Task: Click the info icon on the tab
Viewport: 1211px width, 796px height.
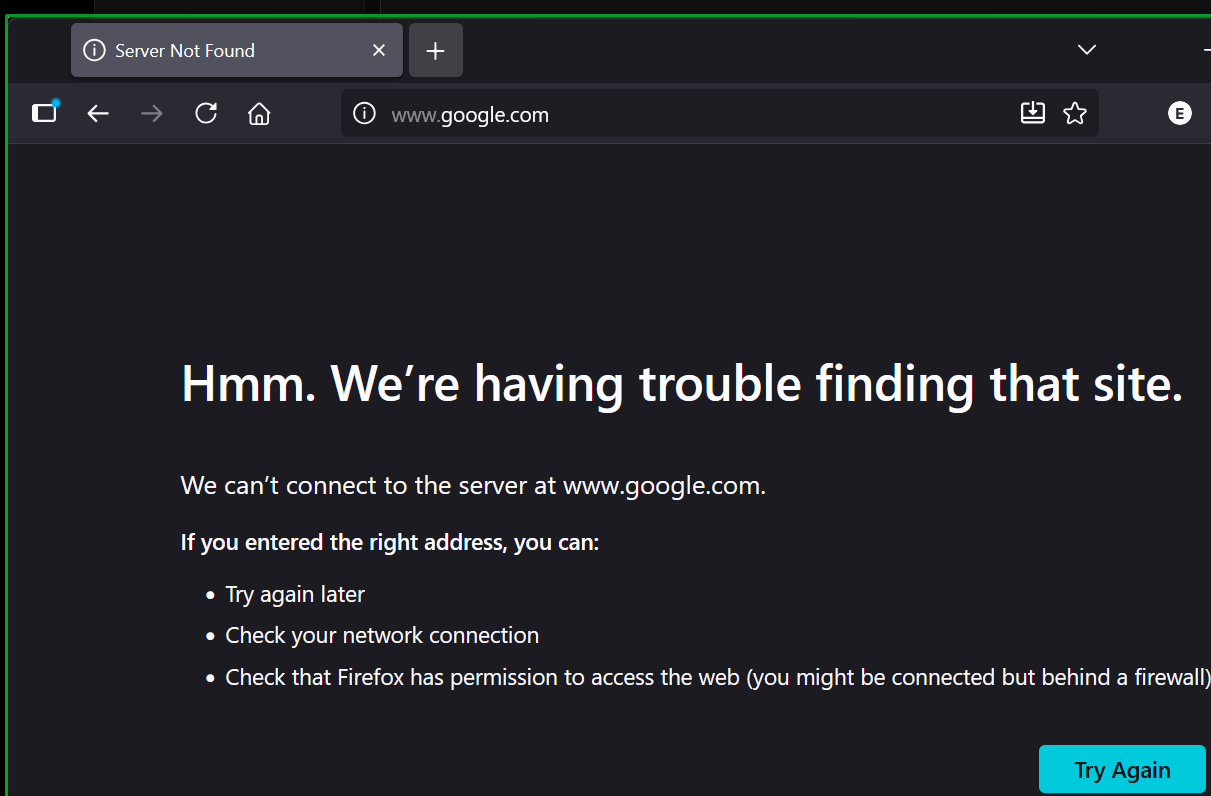Action: coord(94,50)
